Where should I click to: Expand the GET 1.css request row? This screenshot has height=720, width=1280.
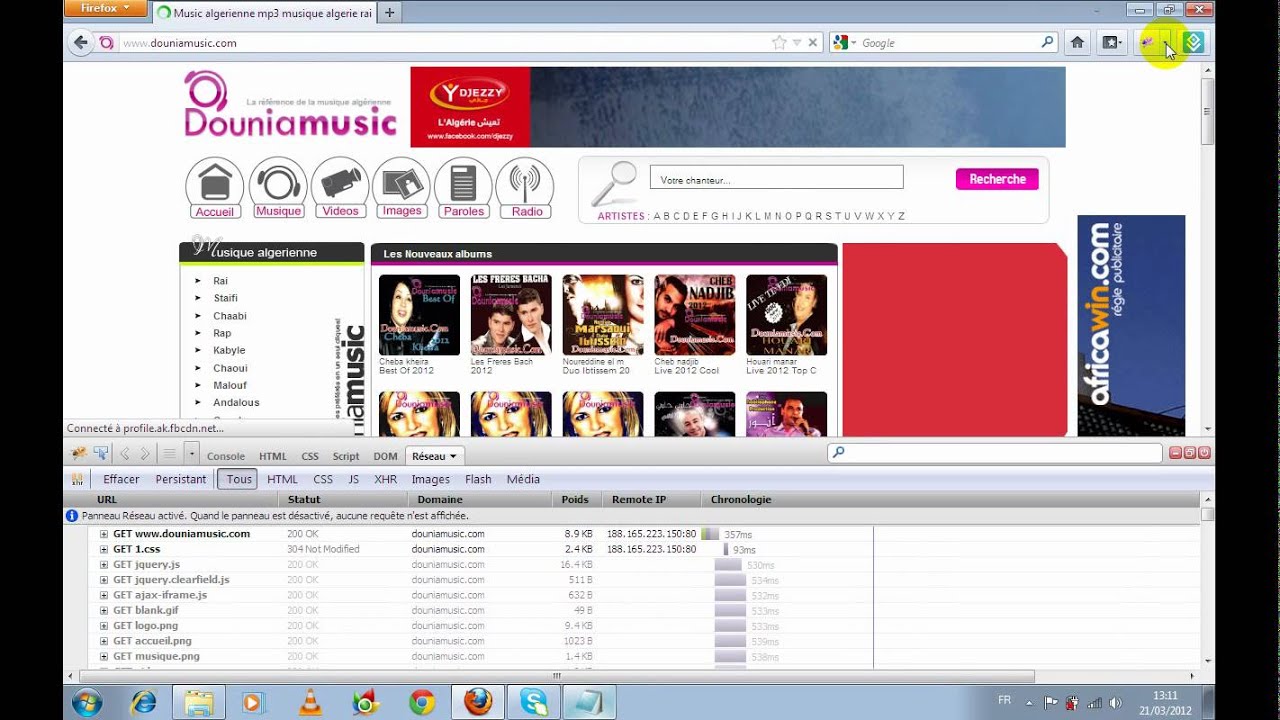pyautogui.click(x=103, y=549)
